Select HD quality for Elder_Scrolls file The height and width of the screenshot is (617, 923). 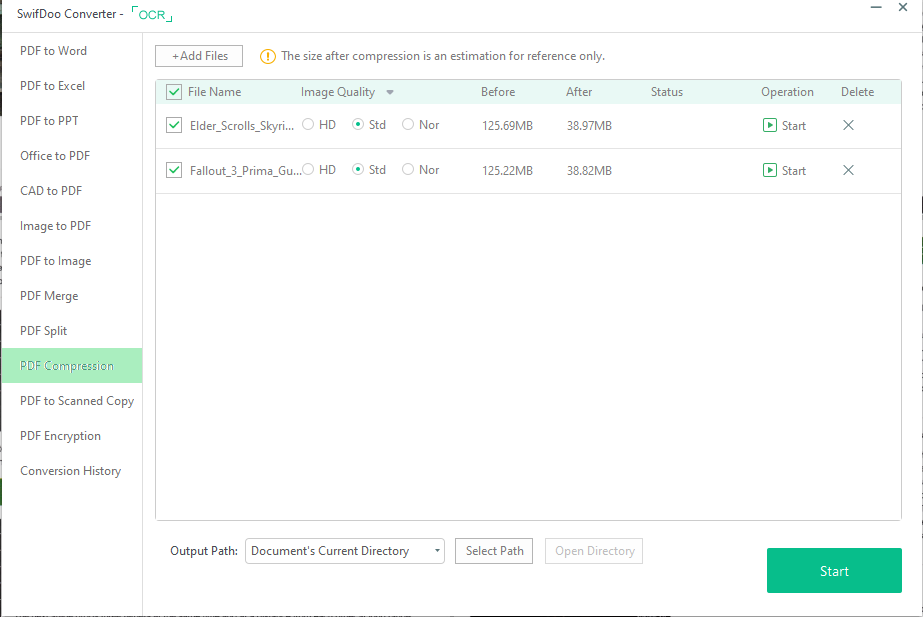pyautogui.click(x=308, y=124)
